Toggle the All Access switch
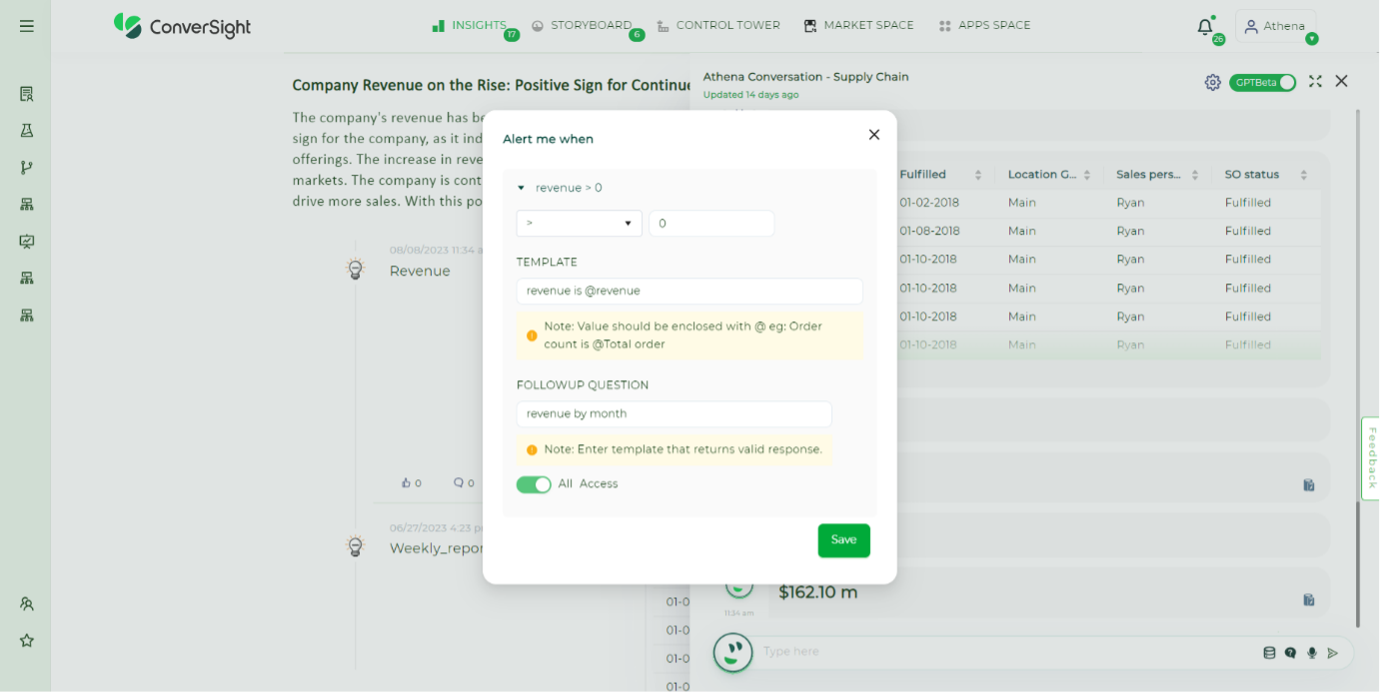Image resolution: width=1384 pixels, height=696 pixels. tap(533, 484)
